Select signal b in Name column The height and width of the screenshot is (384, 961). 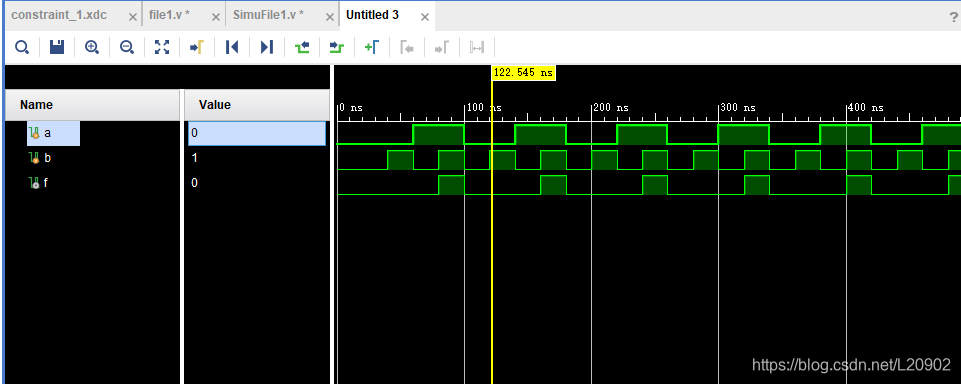coord(47,158)
